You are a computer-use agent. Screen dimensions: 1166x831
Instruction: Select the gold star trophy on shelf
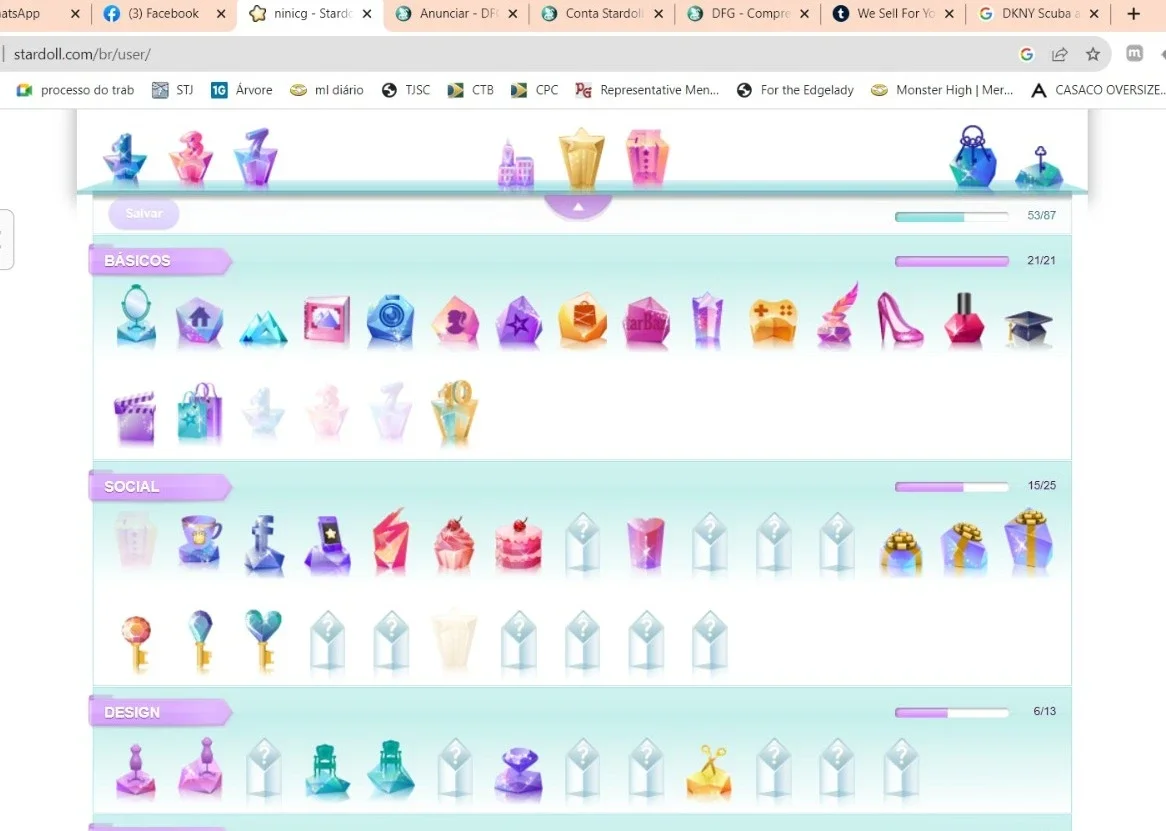tap(582, 158)
